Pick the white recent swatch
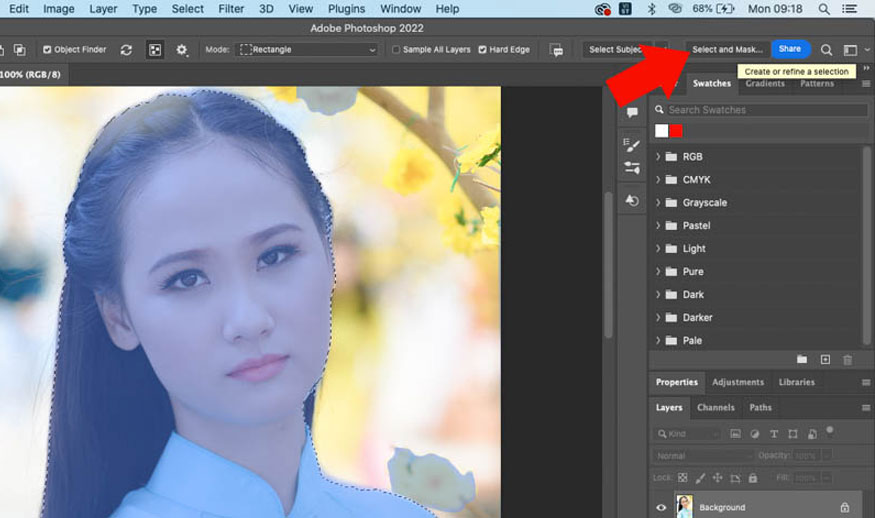Viewport: 875px width, 518px height. coord(661,131)
